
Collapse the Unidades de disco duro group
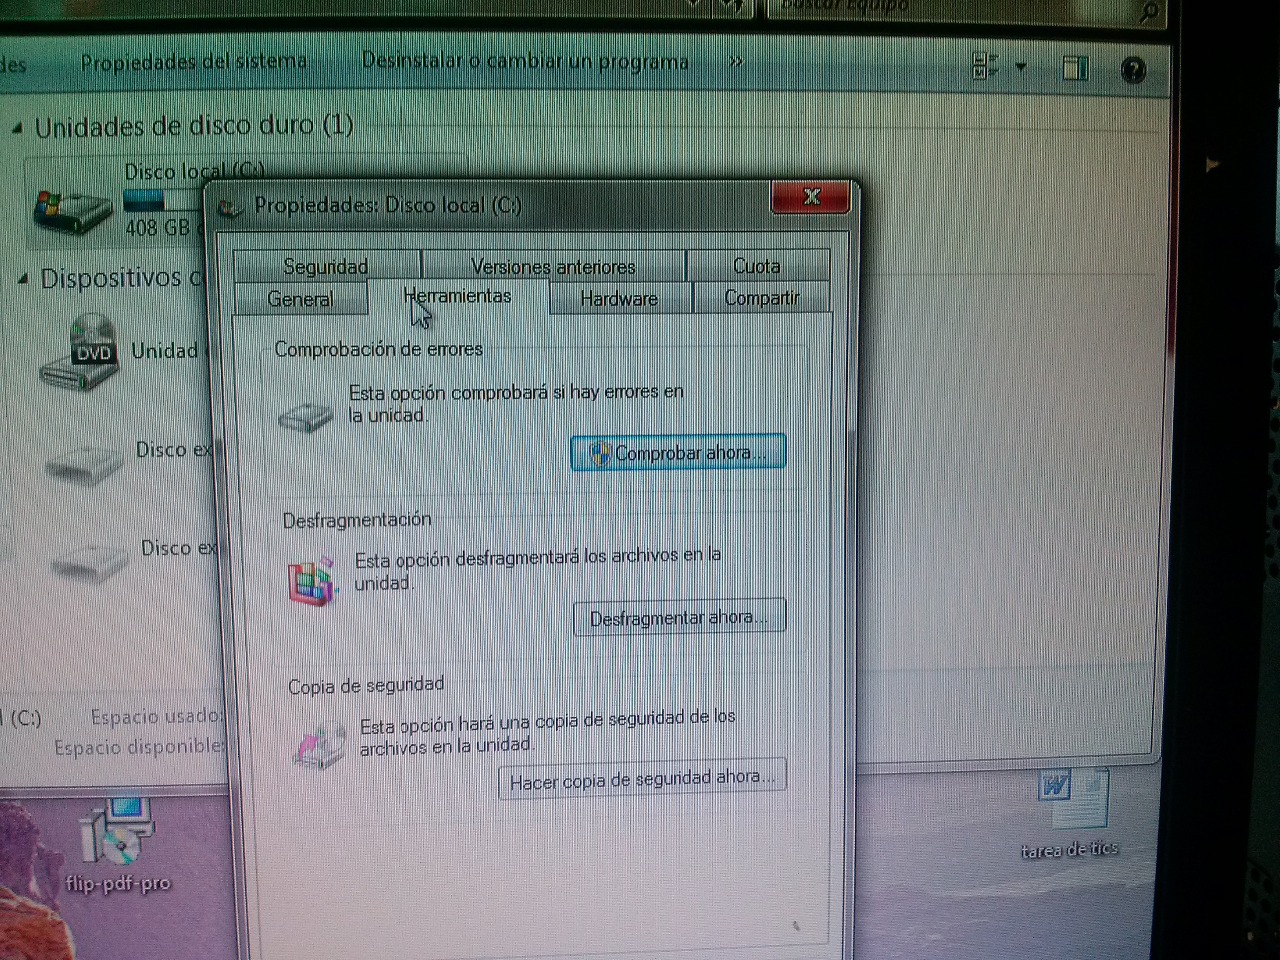18,128
